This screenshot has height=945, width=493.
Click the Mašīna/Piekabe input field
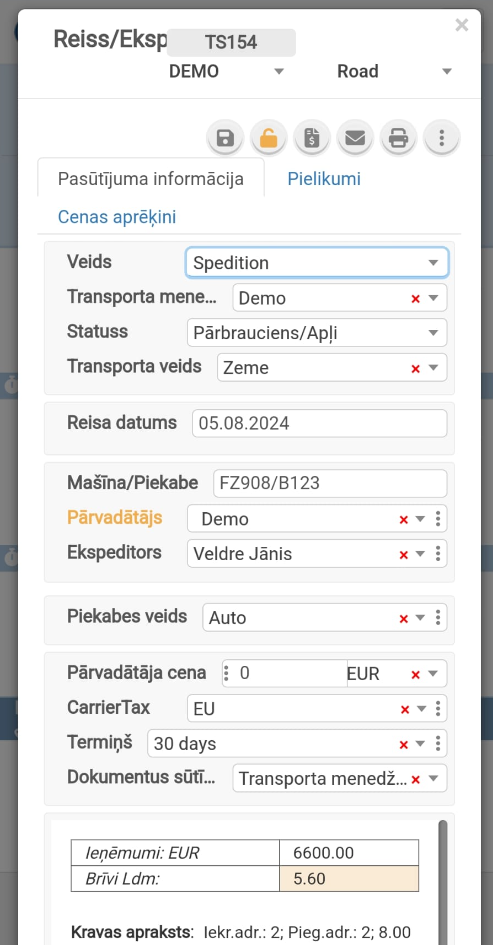[330, 483]
